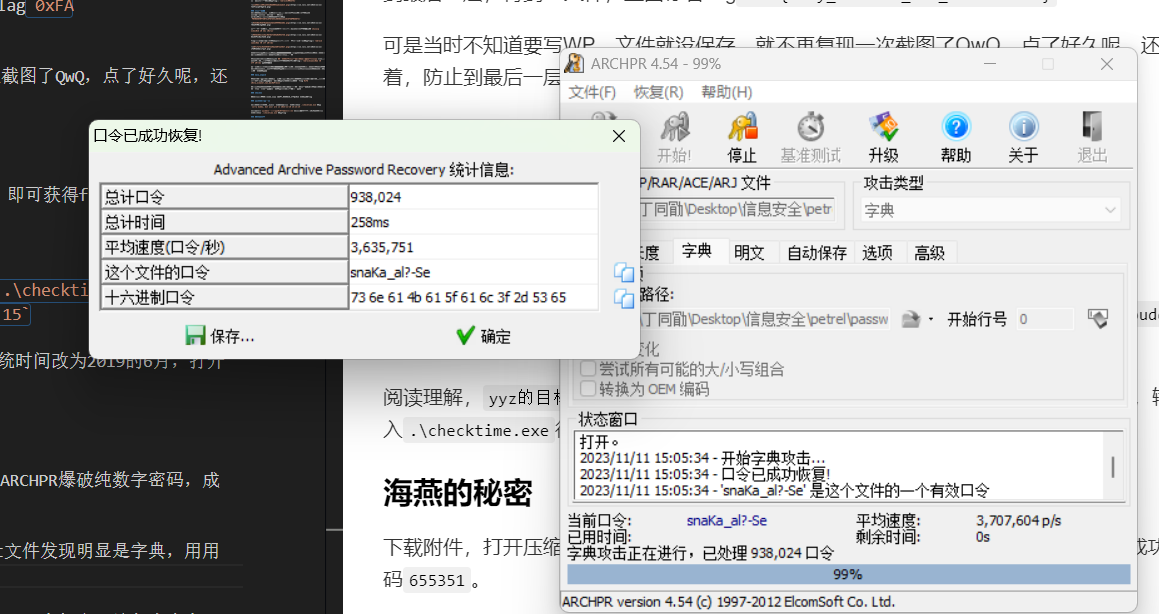Switch to the 自动保存 tab
The width and height of the screenshot is (1159, 614).
(x=817, y=253)
